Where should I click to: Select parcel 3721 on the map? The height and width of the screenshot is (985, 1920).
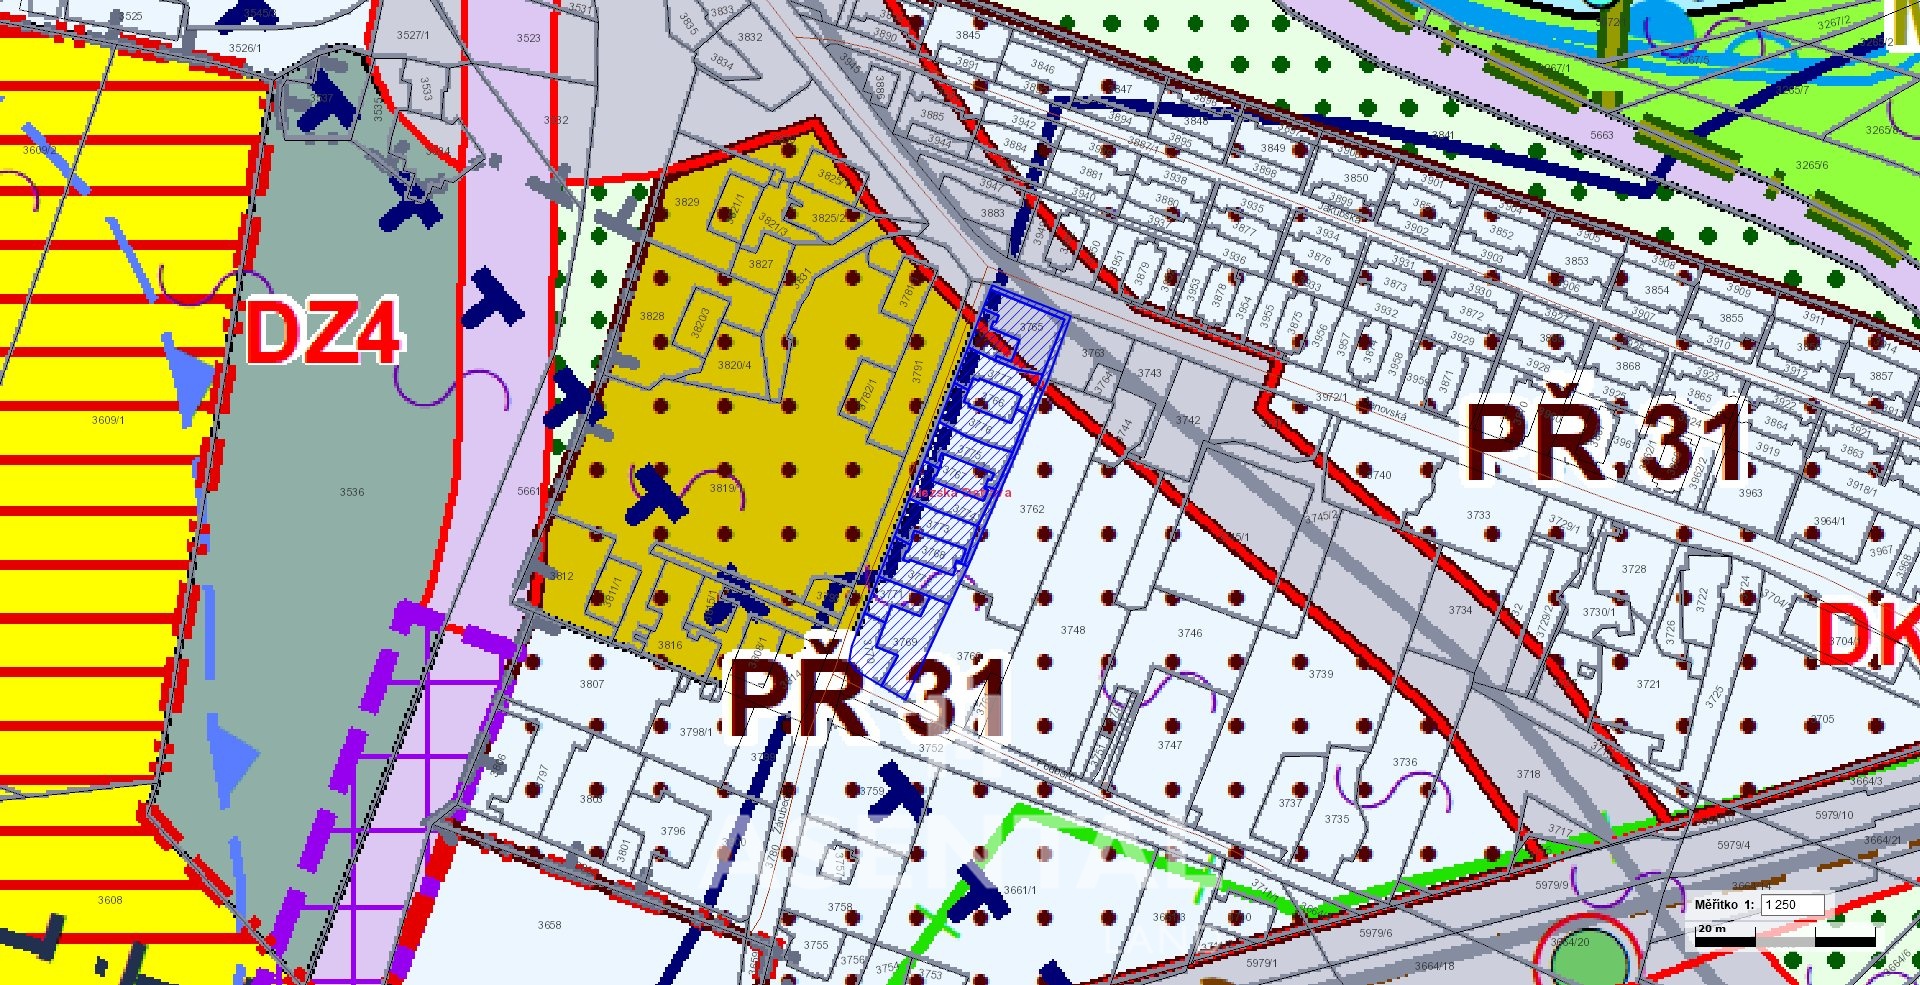[1648, 684]
